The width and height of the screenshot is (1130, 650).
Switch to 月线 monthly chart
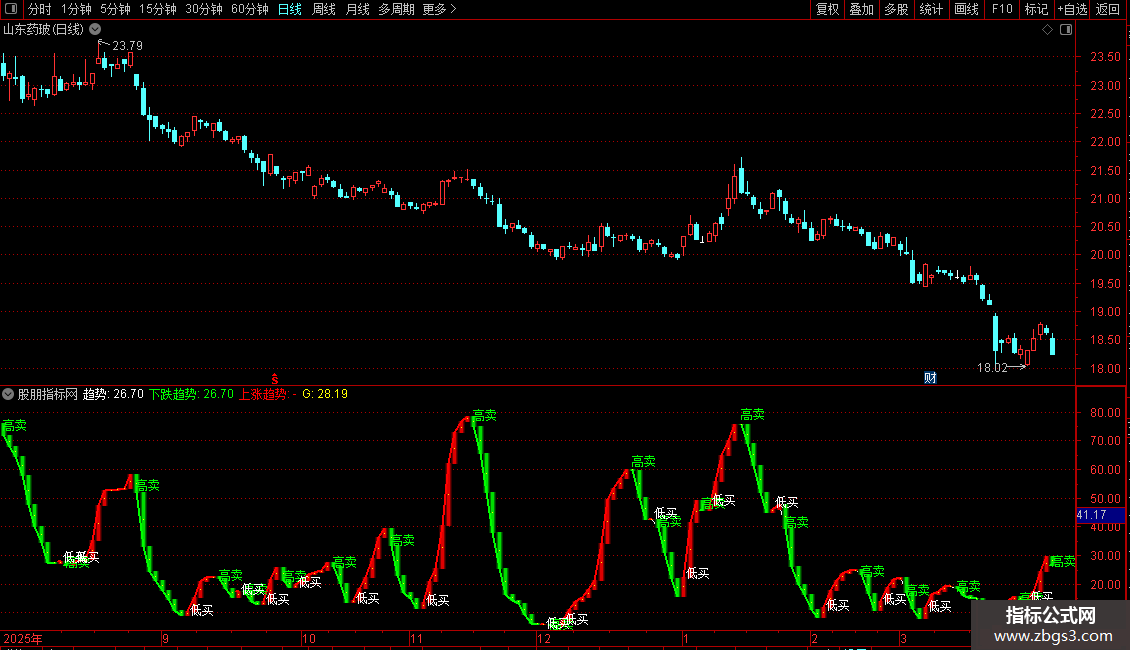click(357, 9)
